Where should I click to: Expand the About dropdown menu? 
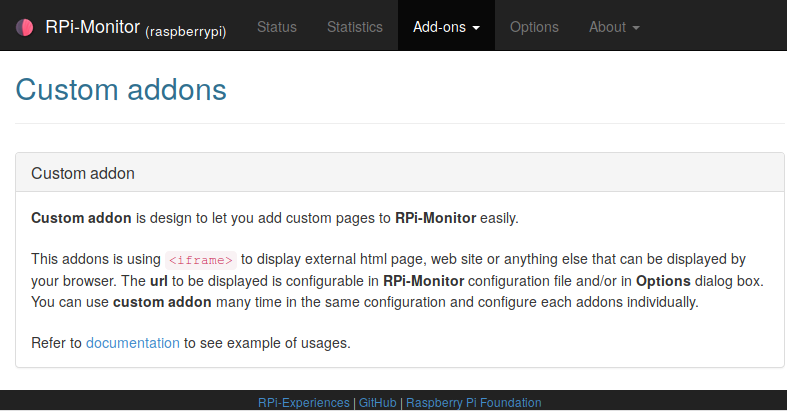point(614,27)
